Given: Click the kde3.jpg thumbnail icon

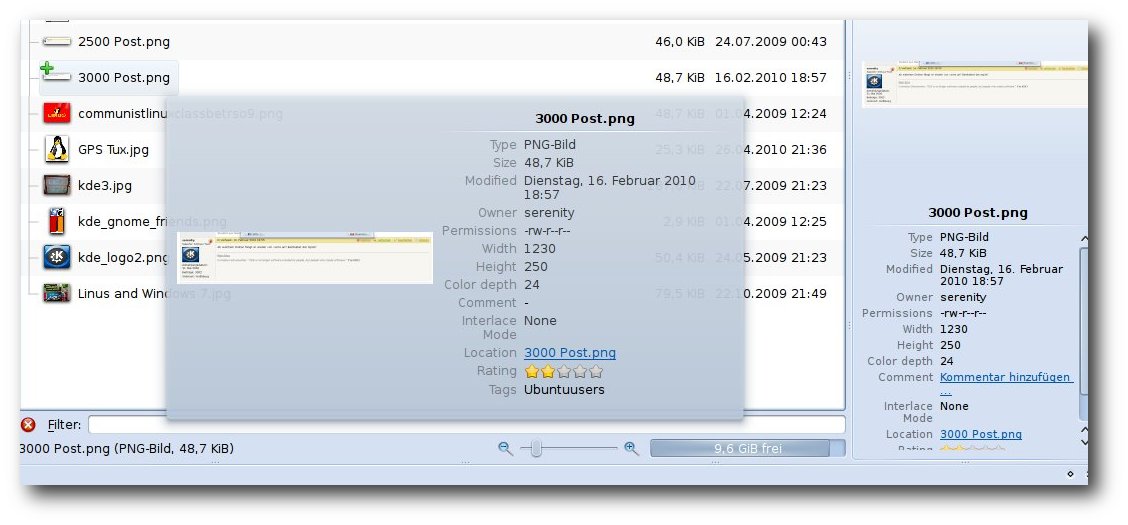Looking at the screenshot, I should tap(57, 185).
